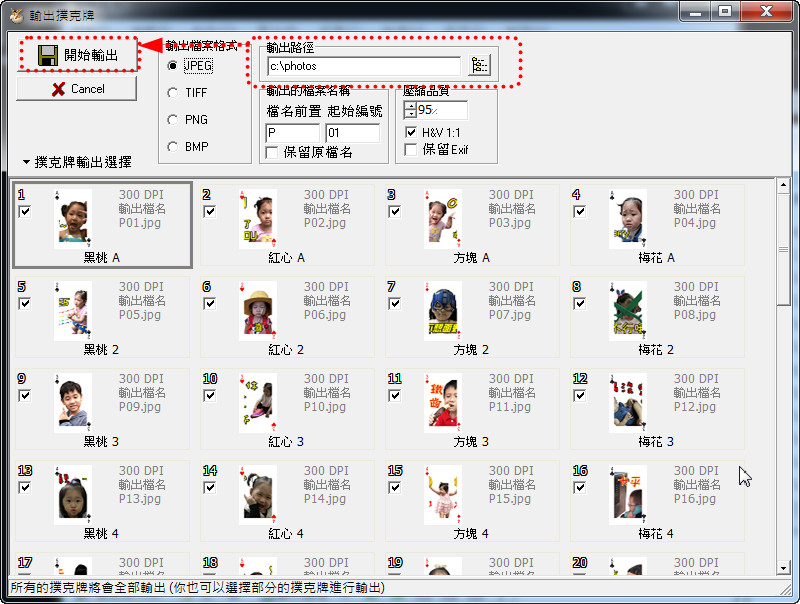
Task: Uncheck card 2 紅心 A checkbox
Action: [209, 211]
